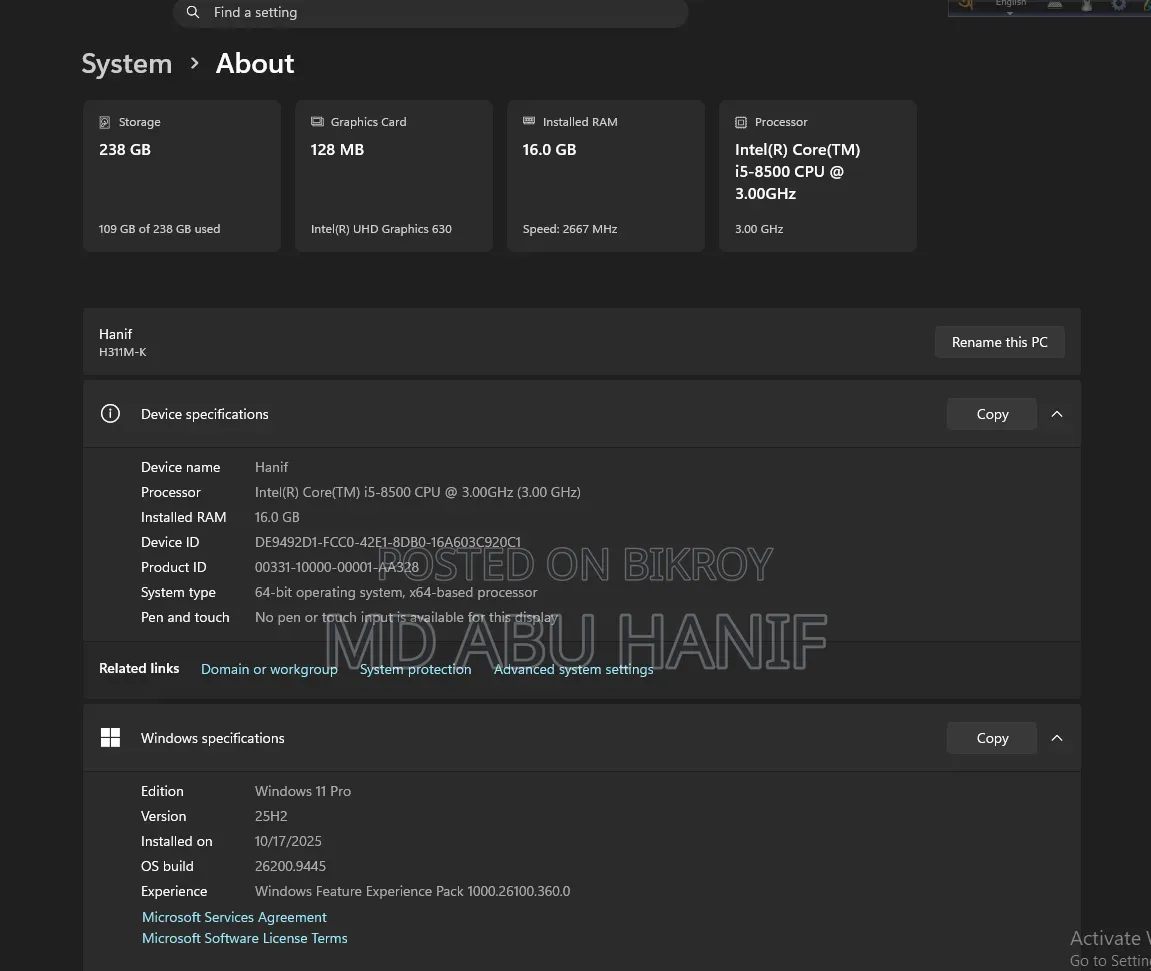
Task: Select '16.0 GB' in the Installed RAM card
Action: [x=549, y=150]
